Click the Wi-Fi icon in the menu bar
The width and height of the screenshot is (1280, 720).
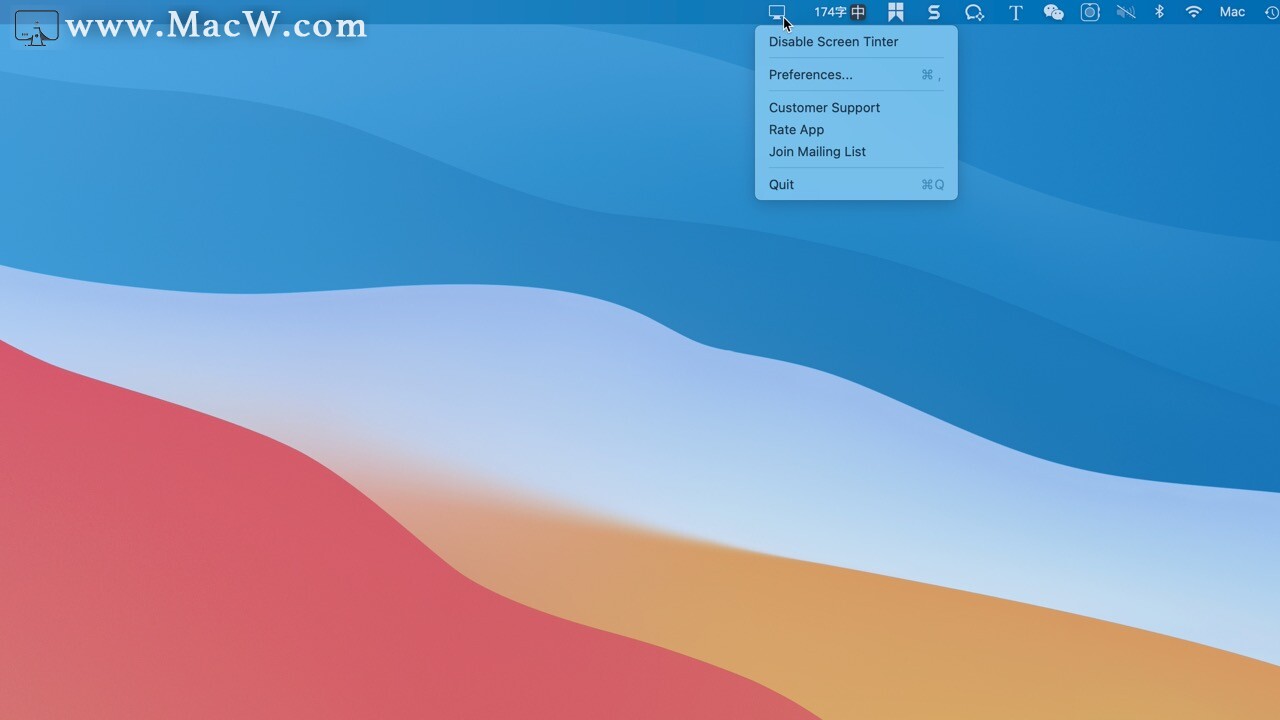point(1193,12)
